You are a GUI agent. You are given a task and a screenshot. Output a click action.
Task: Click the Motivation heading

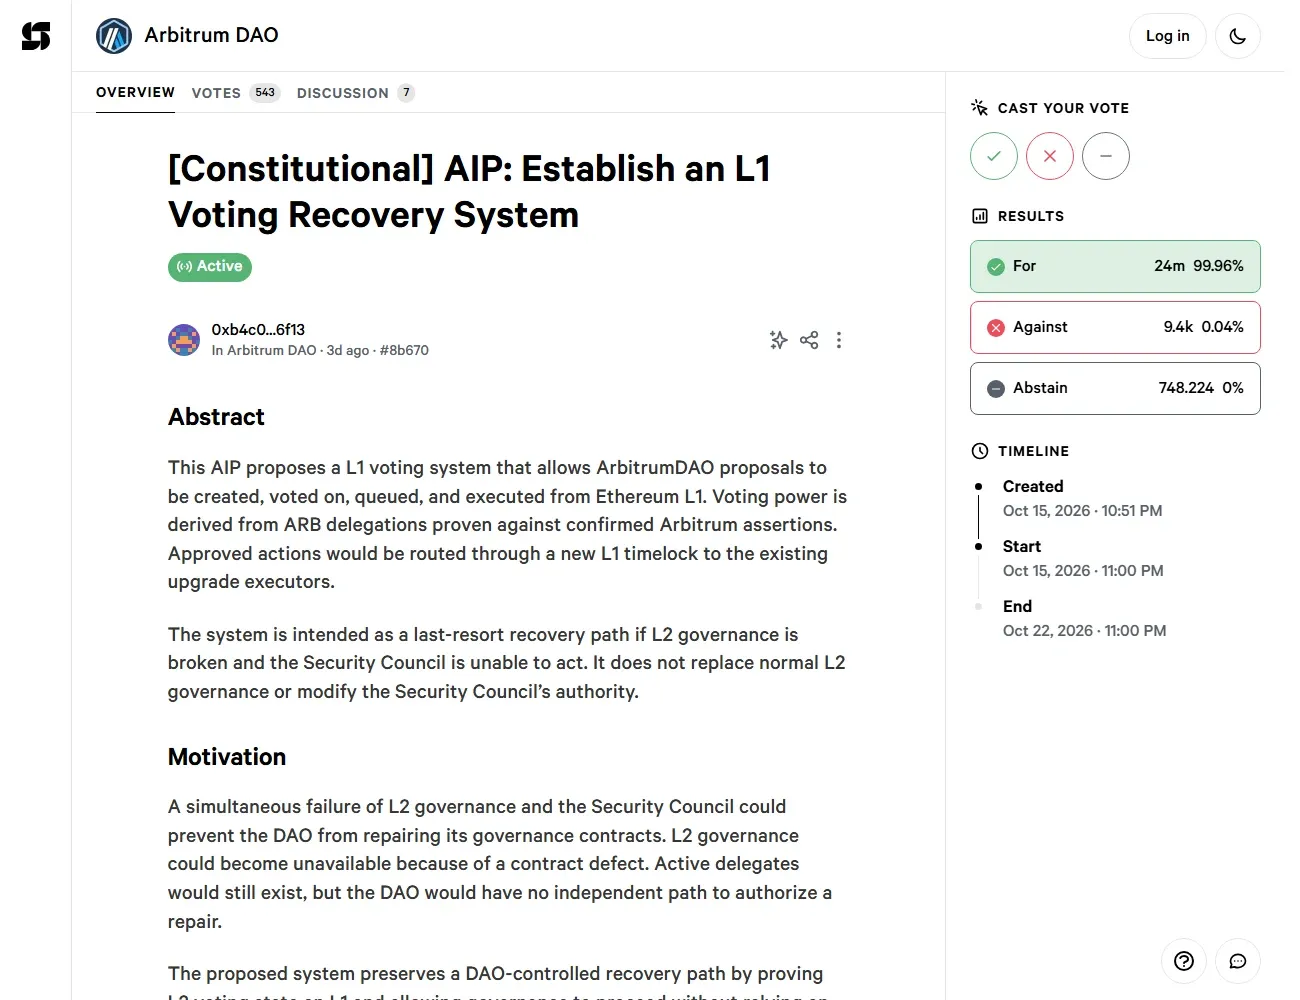227,757
